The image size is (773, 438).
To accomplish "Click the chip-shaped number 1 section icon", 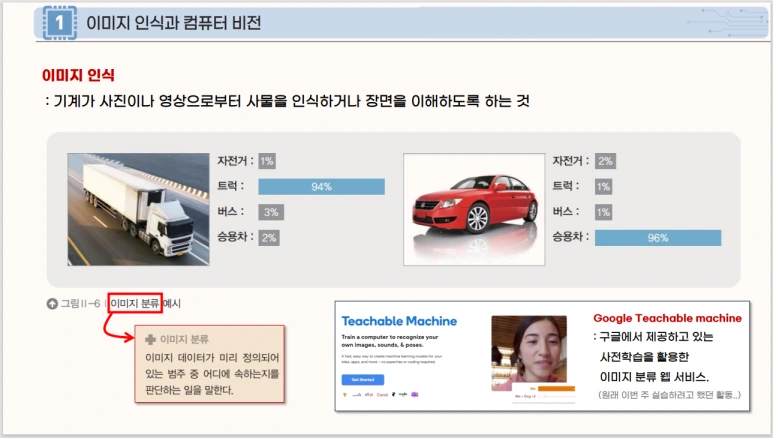I will pos(60,22).
